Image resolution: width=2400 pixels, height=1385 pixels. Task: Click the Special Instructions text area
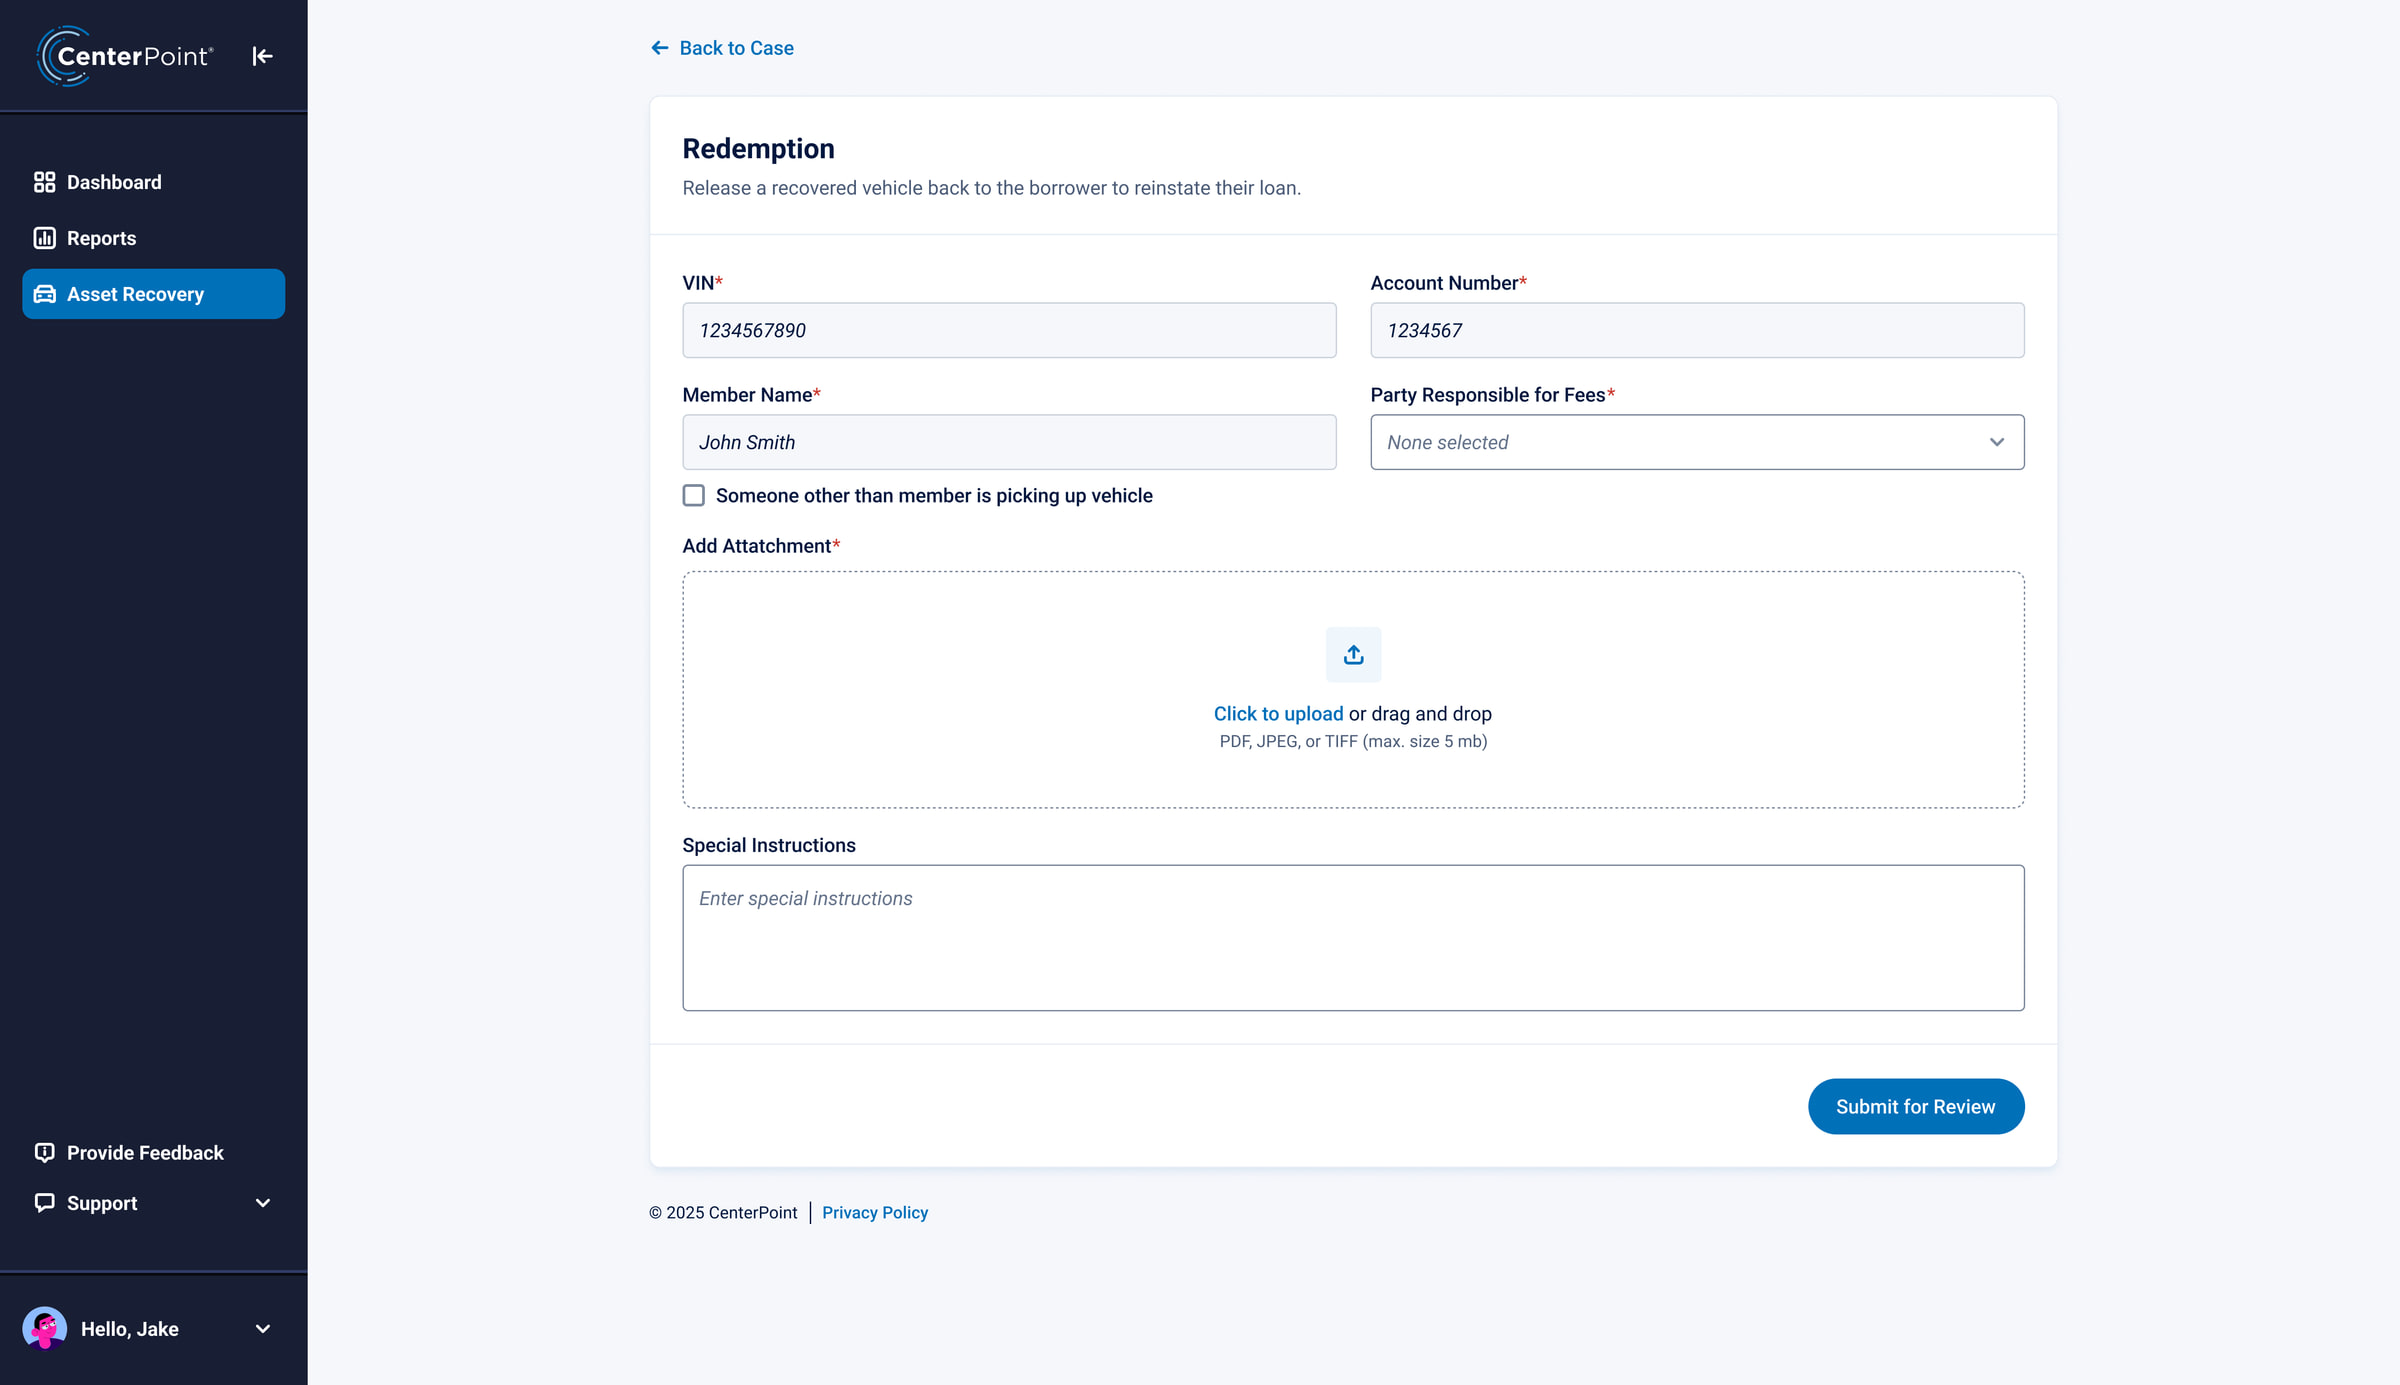pos(1353,938)
